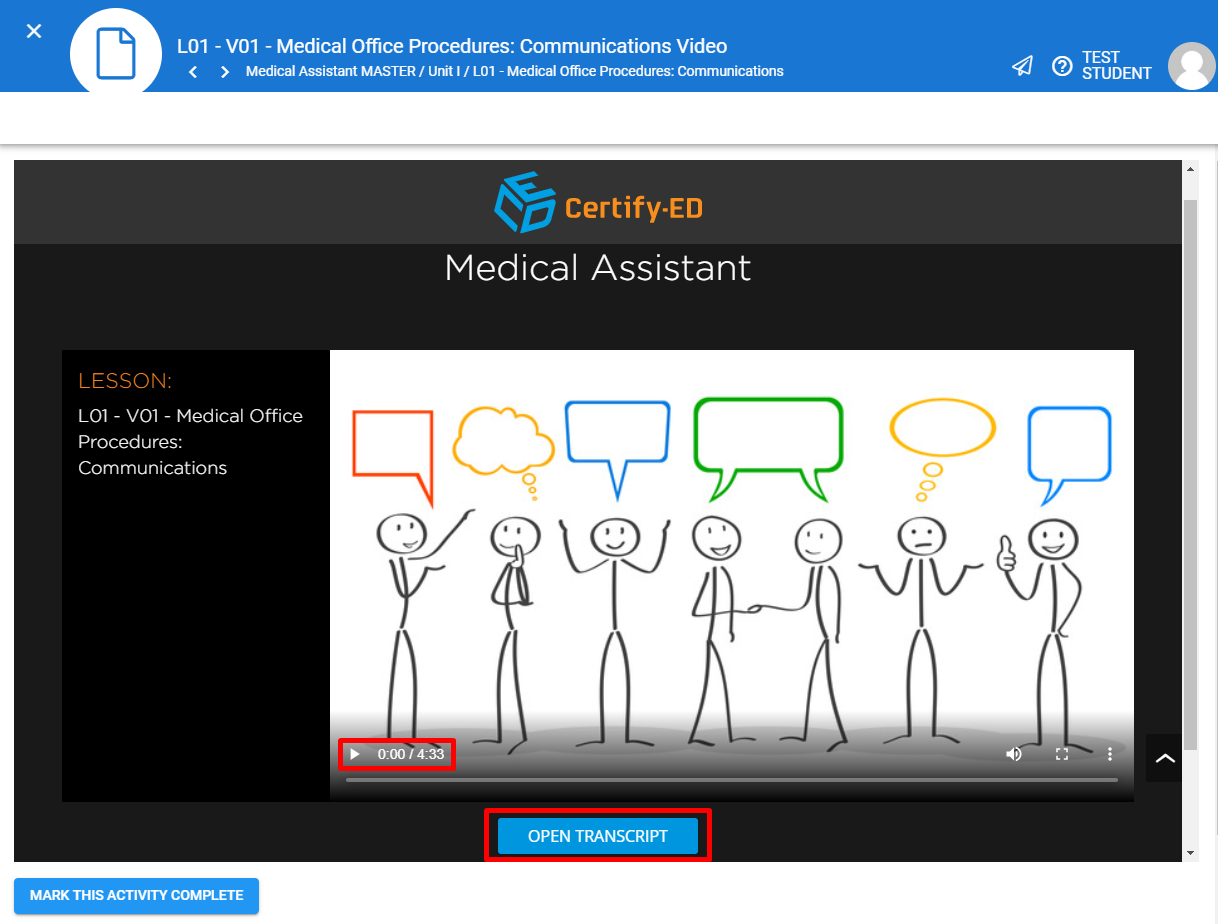The width and height of the screenshot is (1218, 924).
Task: Click the Medical Assistant heading
Action: point(598,268)
